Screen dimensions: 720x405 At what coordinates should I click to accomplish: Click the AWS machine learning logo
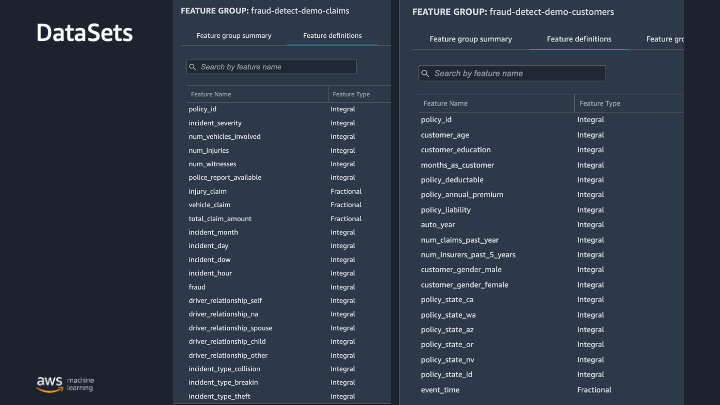click(x=65, y=384)
